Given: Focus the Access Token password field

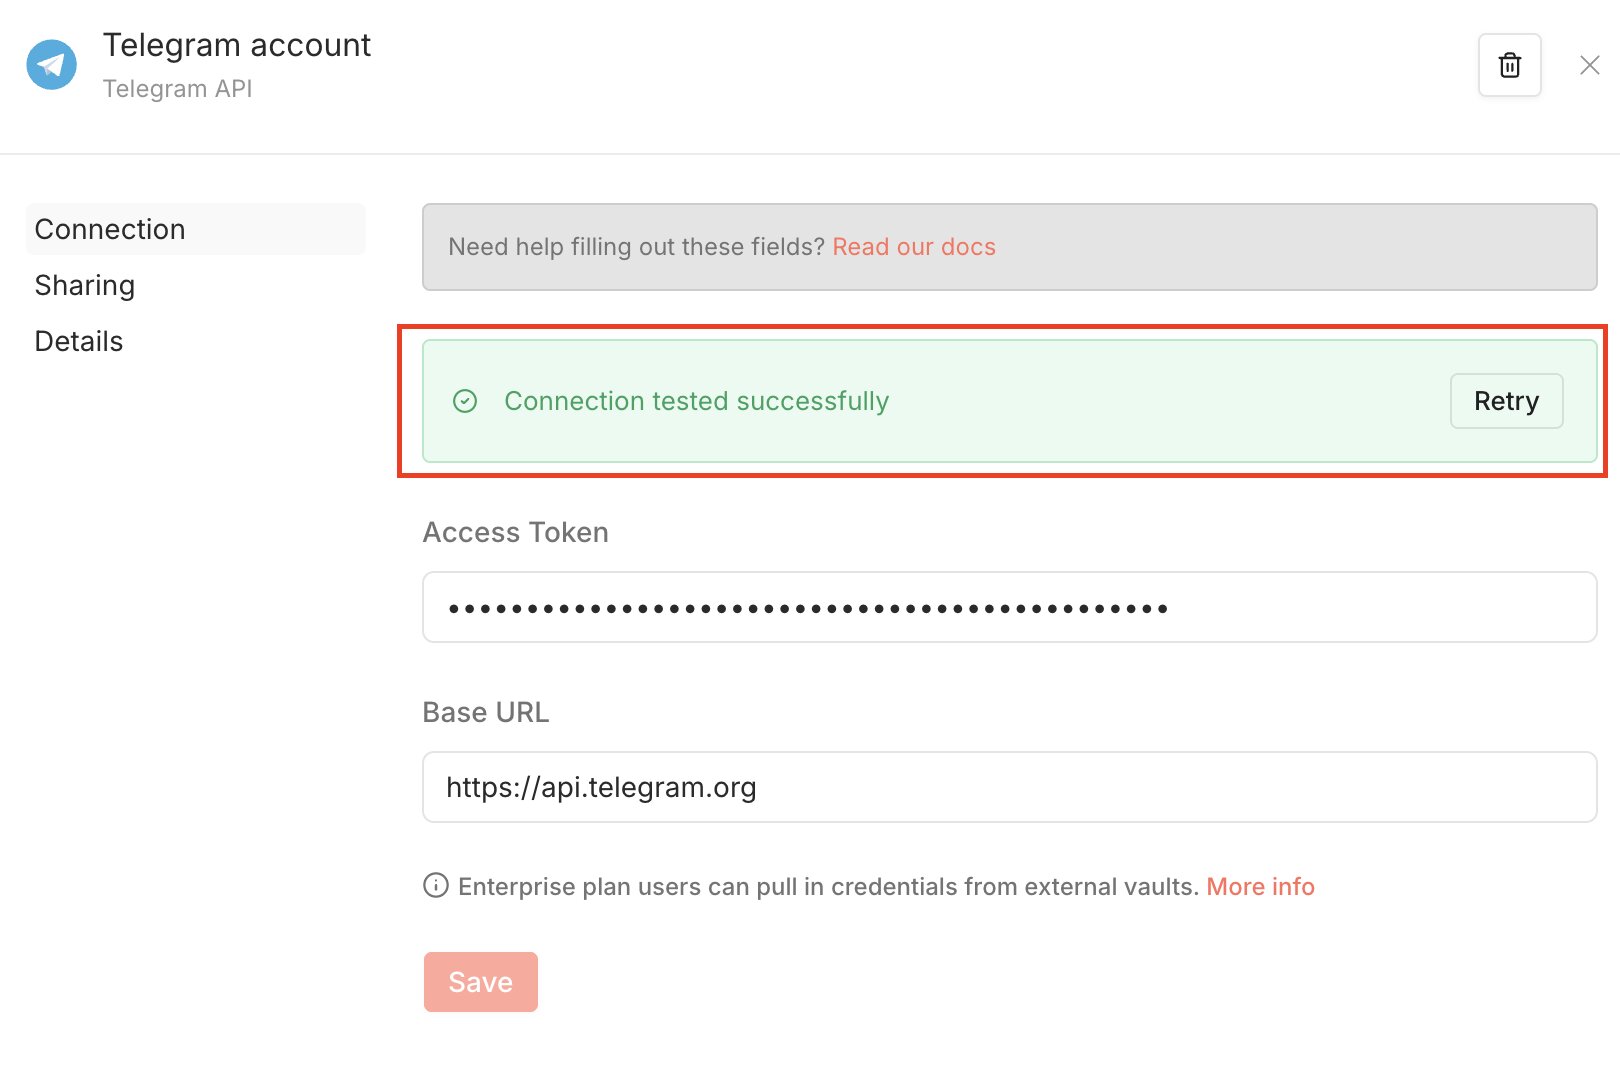Looking at the screenshot, I should (x=1009, y=607).
